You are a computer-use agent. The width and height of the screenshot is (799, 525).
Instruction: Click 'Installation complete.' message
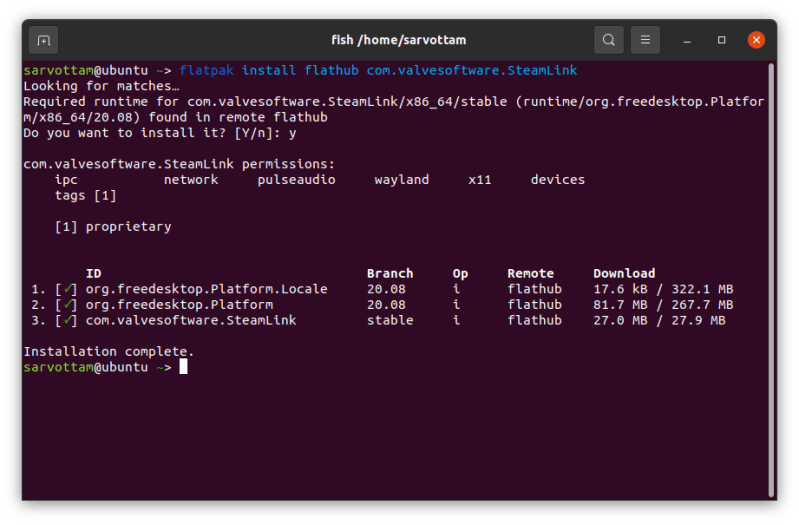pos(109,352)
